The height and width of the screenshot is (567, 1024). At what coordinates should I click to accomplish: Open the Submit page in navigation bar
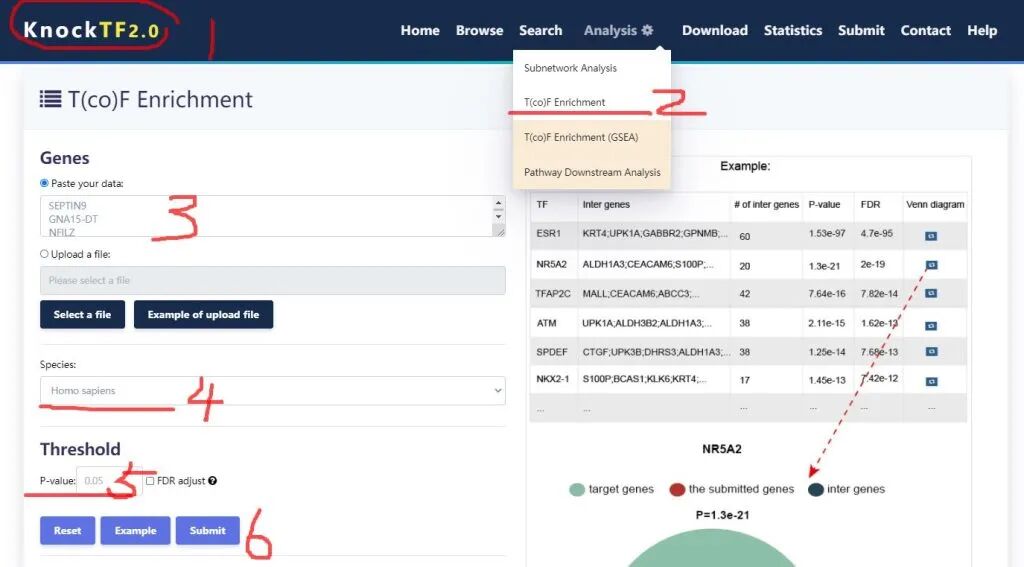click(x=861, y=30)
